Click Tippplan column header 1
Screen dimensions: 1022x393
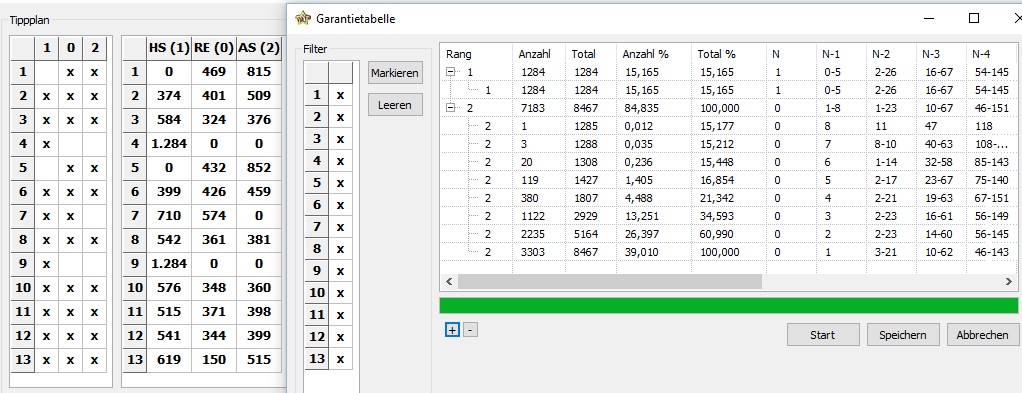pyautogui.click(x=46, y=48)
